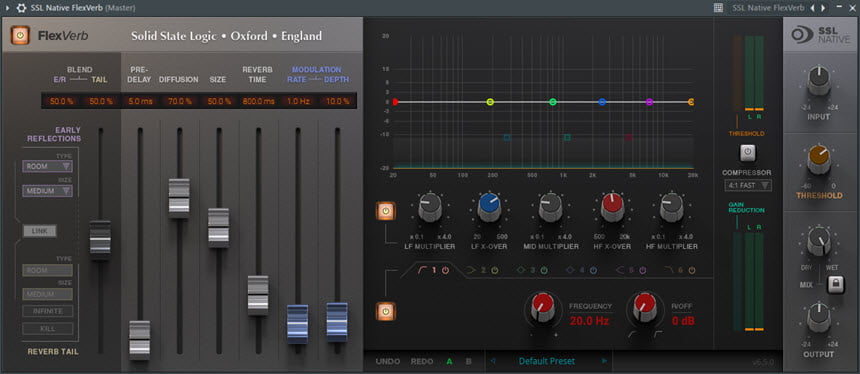
Task: Click the Pre-Delay fader handle
Action: 139,340
